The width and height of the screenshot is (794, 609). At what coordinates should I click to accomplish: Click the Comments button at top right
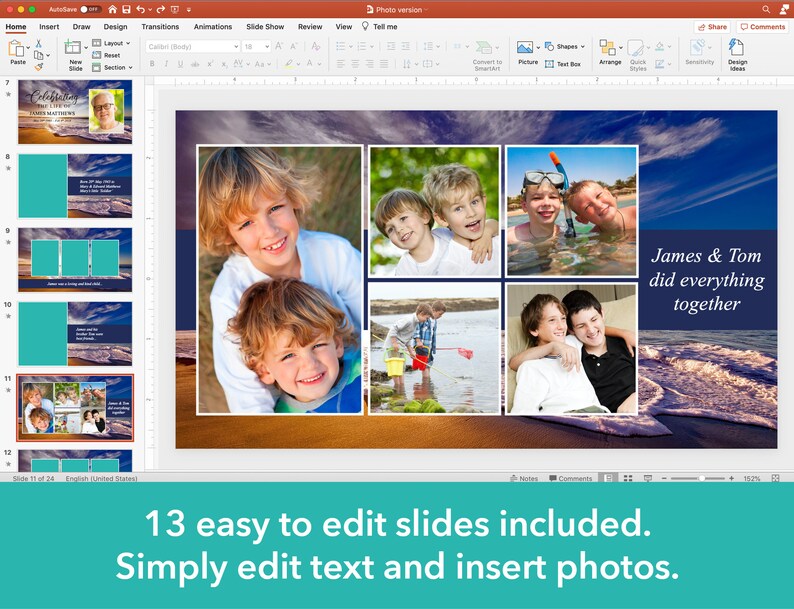coord(763,27)
